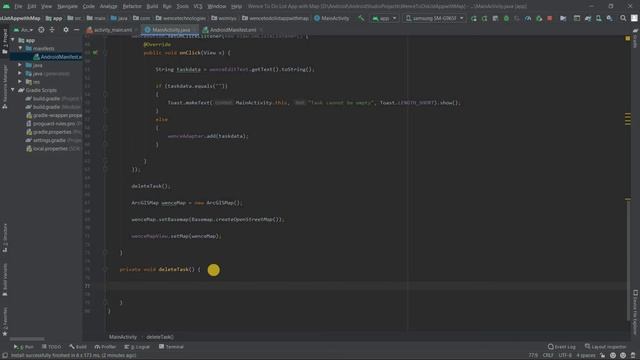640x360 pixels.
Task: Click the Select Opened File target icon
Action: [41, 30]
